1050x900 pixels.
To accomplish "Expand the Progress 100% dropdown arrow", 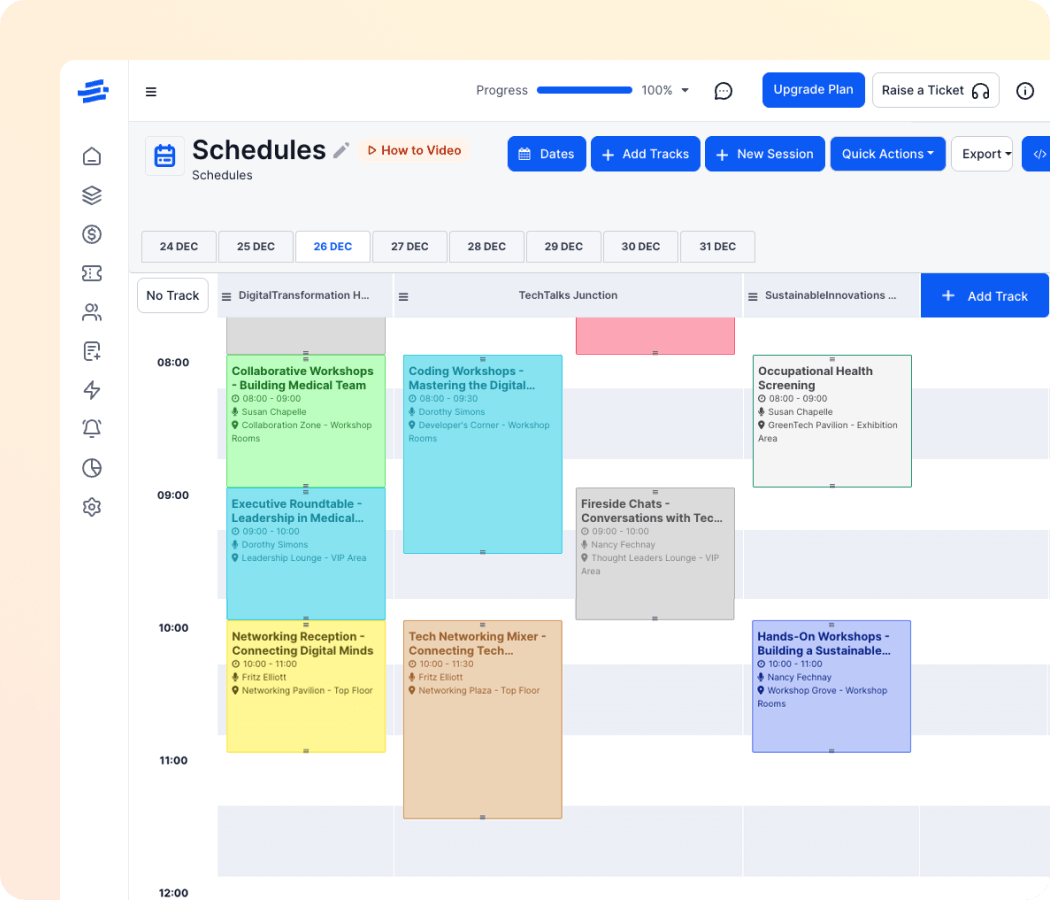I will coord(684,90).
